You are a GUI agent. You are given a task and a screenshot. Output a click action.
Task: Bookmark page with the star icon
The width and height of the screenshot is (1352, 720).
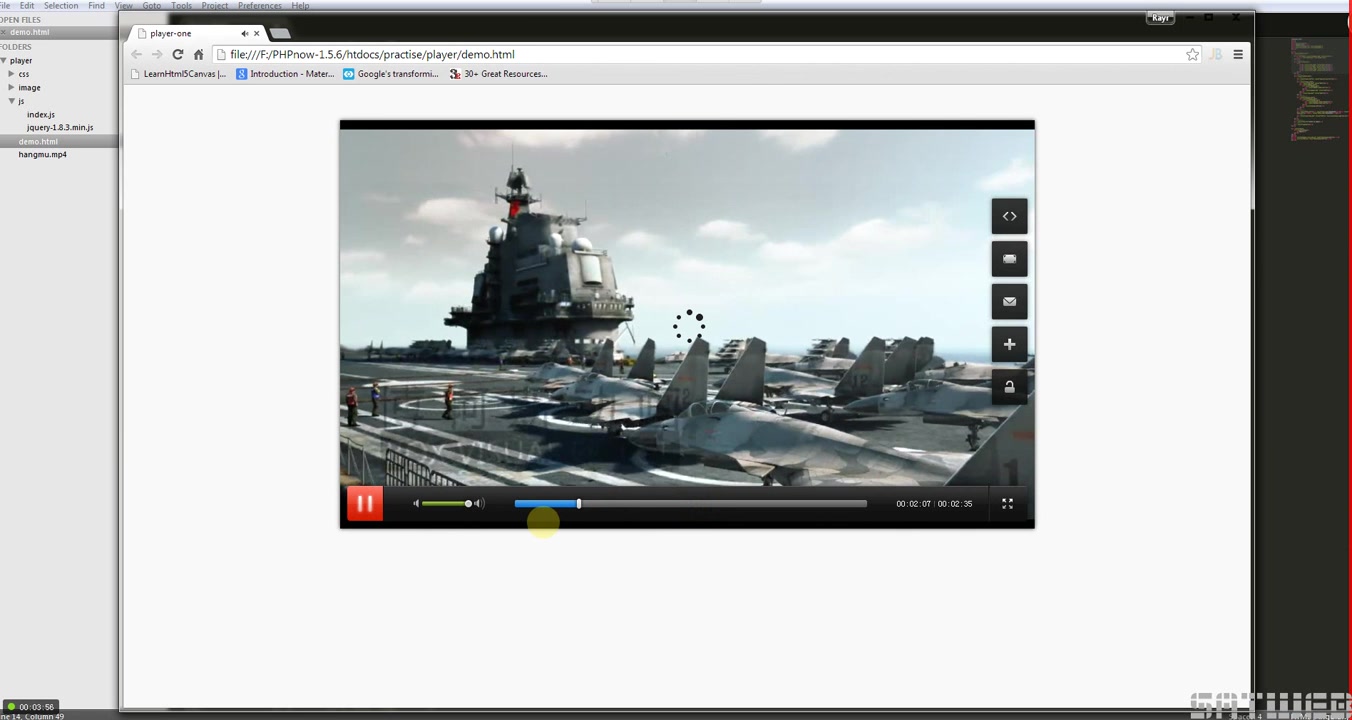(x=1192, y=54)
